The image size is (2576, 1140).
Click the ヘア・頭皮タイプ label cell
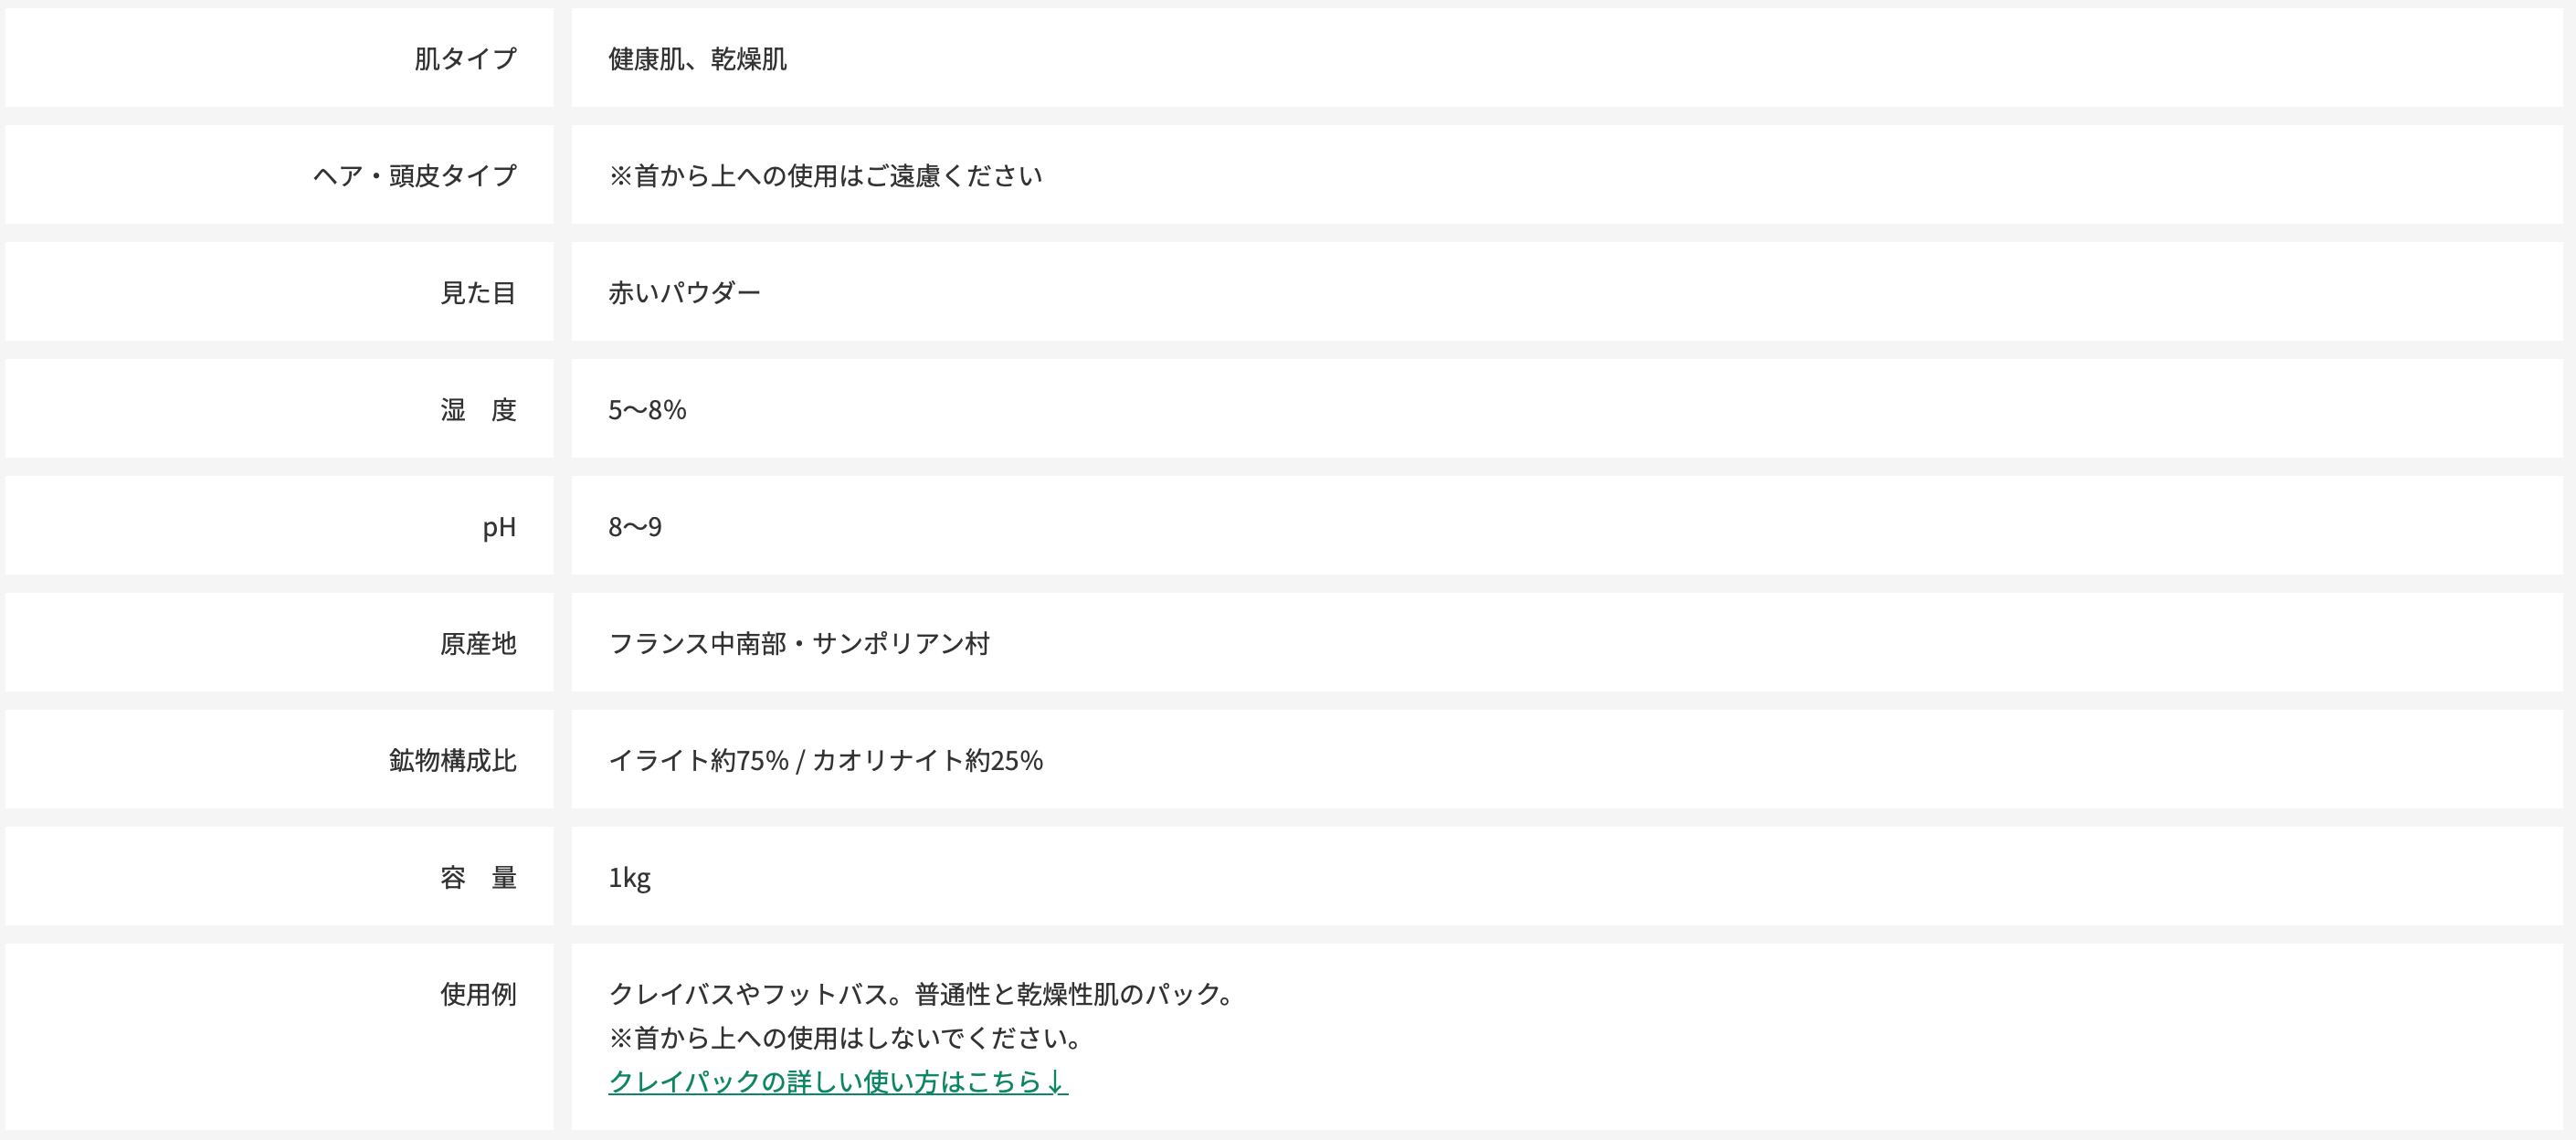414,176
